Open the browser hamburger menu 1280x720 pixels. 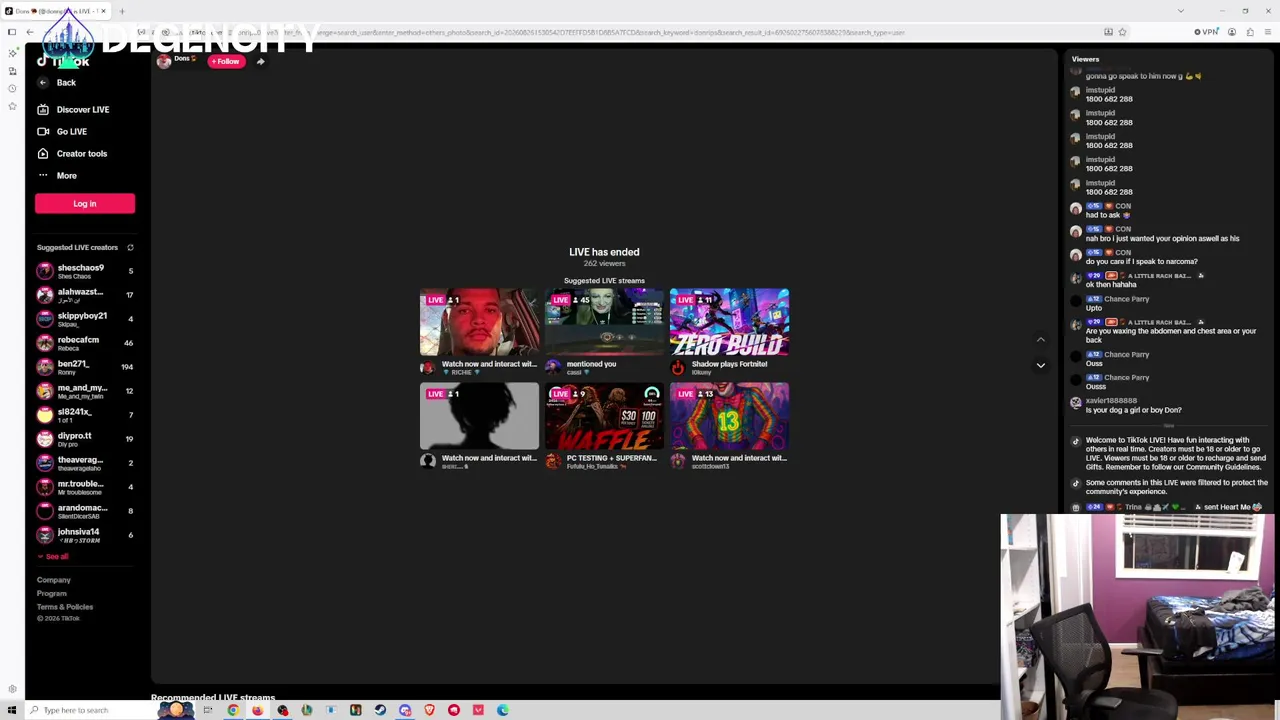(1268, 33)
